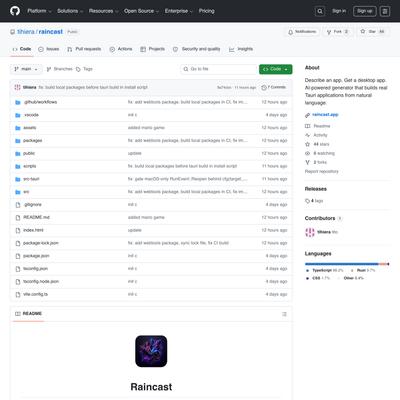Click the .vscode folder icon
The image size is (400, 400).
(x=18, y=115)
